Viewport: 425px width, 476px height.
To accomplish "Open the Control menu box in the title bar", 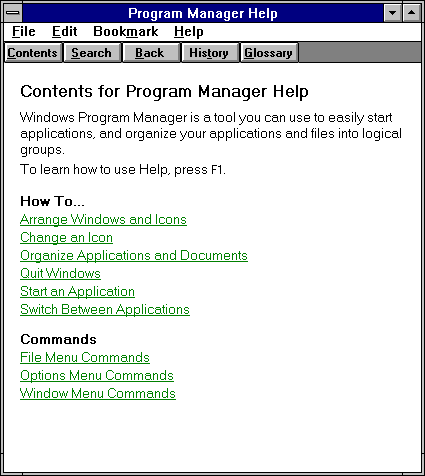I will 13,13.
